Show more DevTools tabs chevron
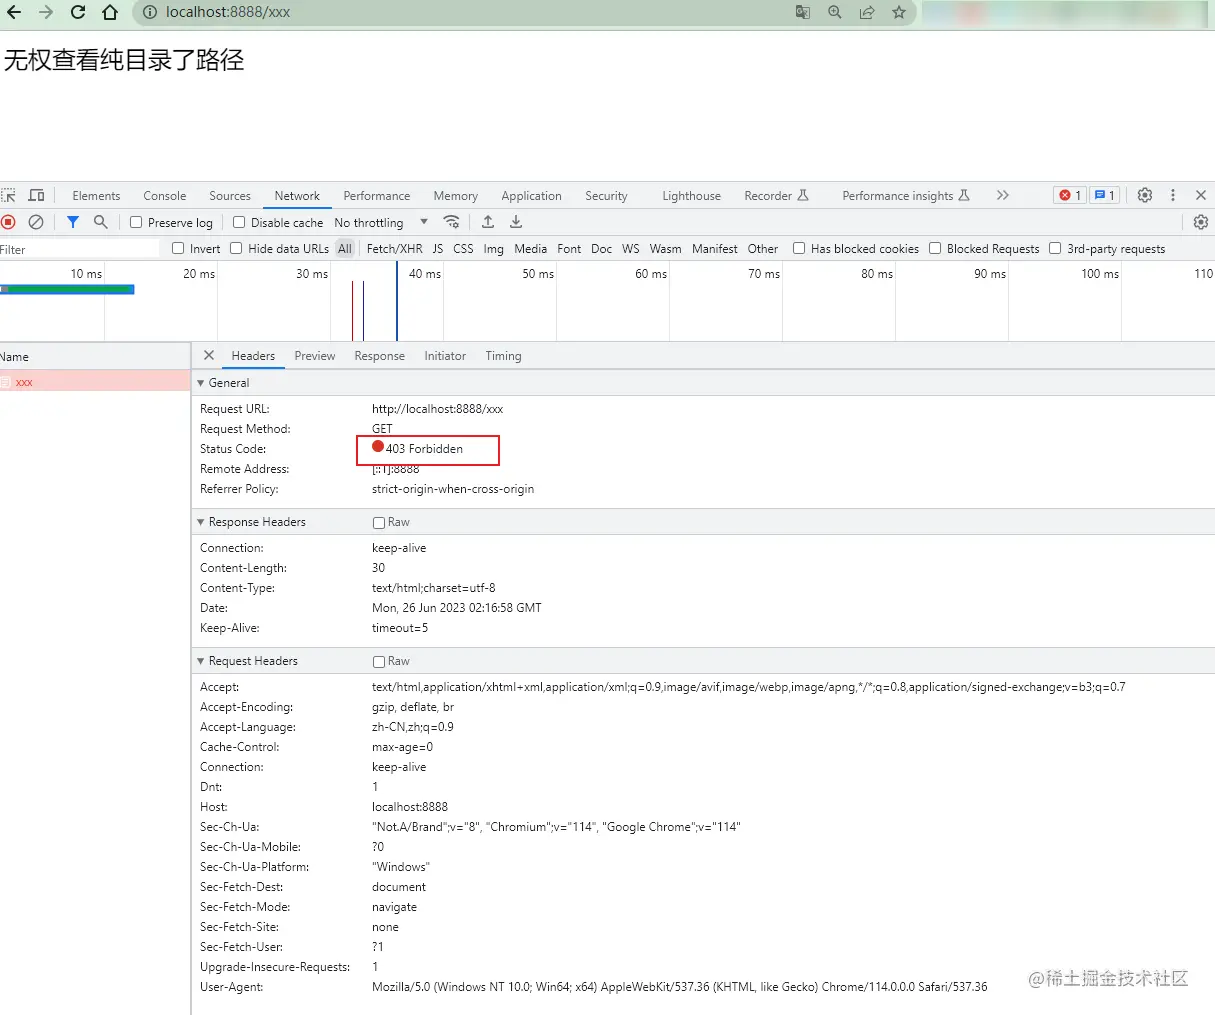The width and height of the screenshot is (1215, 1015). coord(1003,195)
